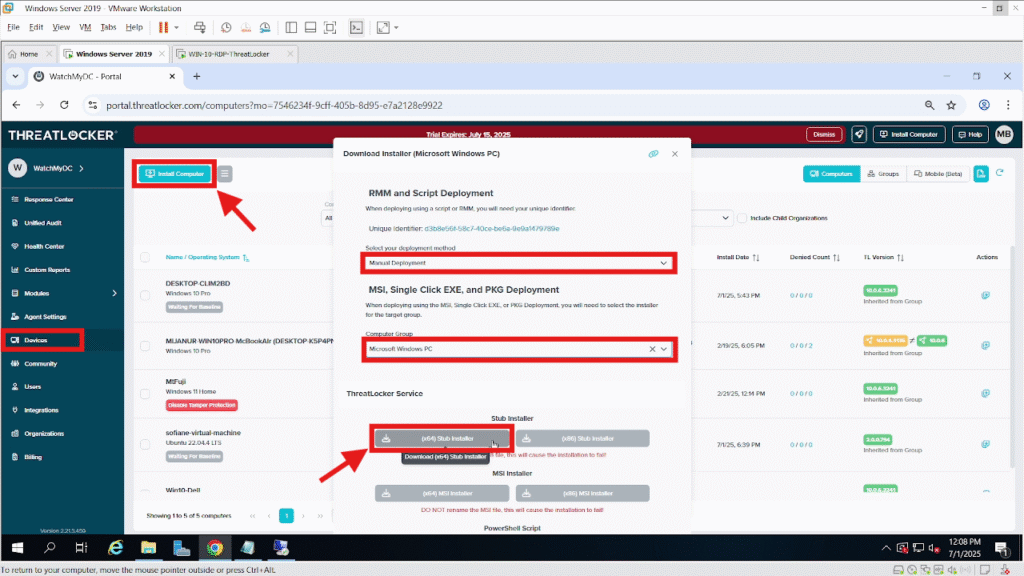Go to page 1 in pagination
Screen dimensions: 1024x576
286,516
